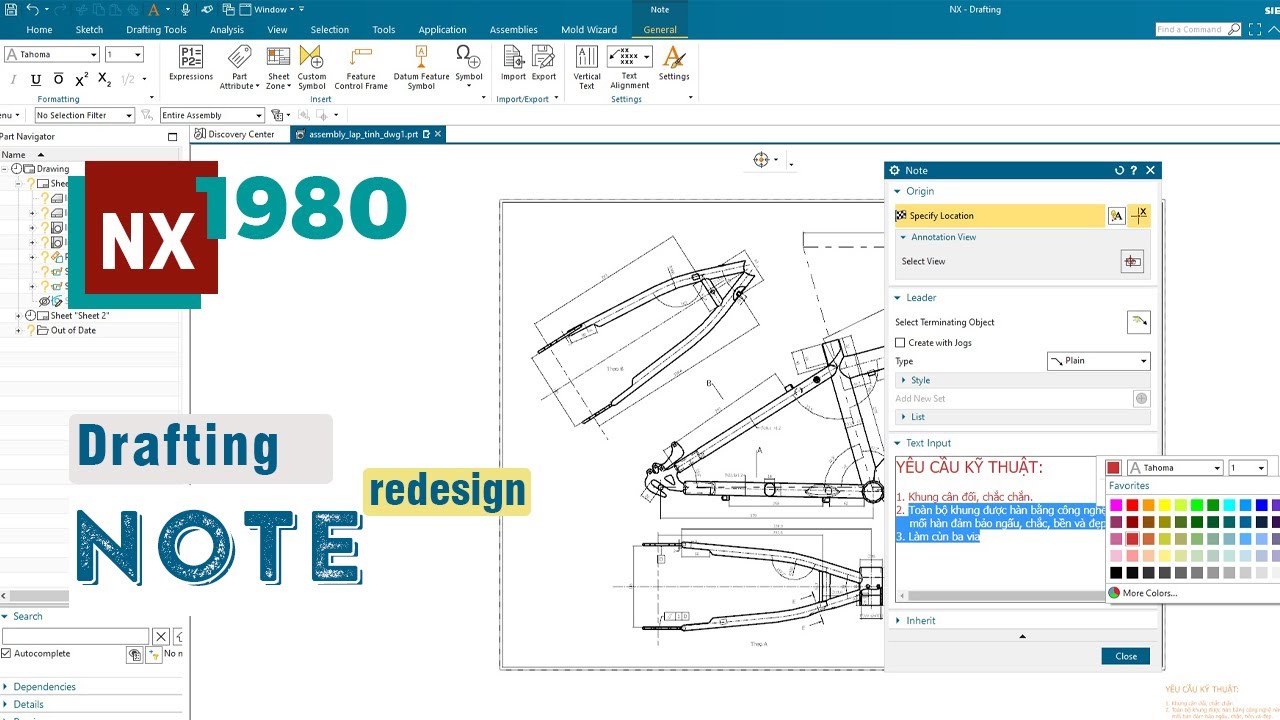Image resolution: width=1280 pixels, height=720 pixels.
Task: Reset the Note dialog
Action: coord(1119,170)
